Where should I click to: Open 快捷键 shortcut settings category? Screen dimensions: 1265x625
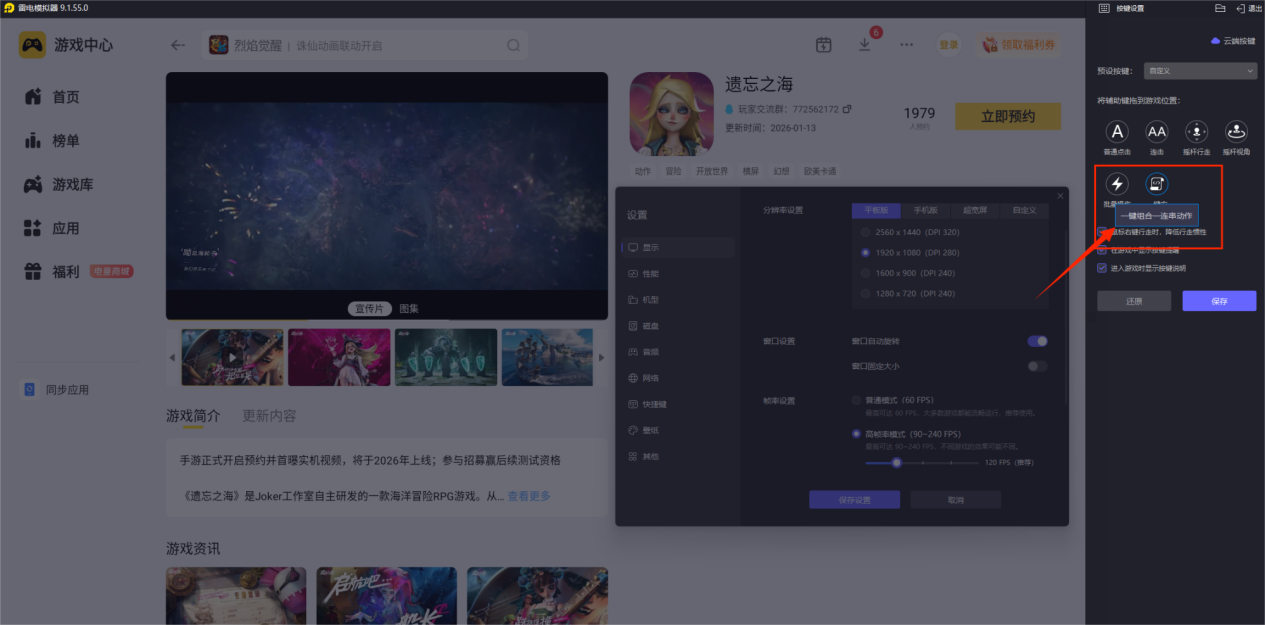pyautogui.click(x=646, y=404)
